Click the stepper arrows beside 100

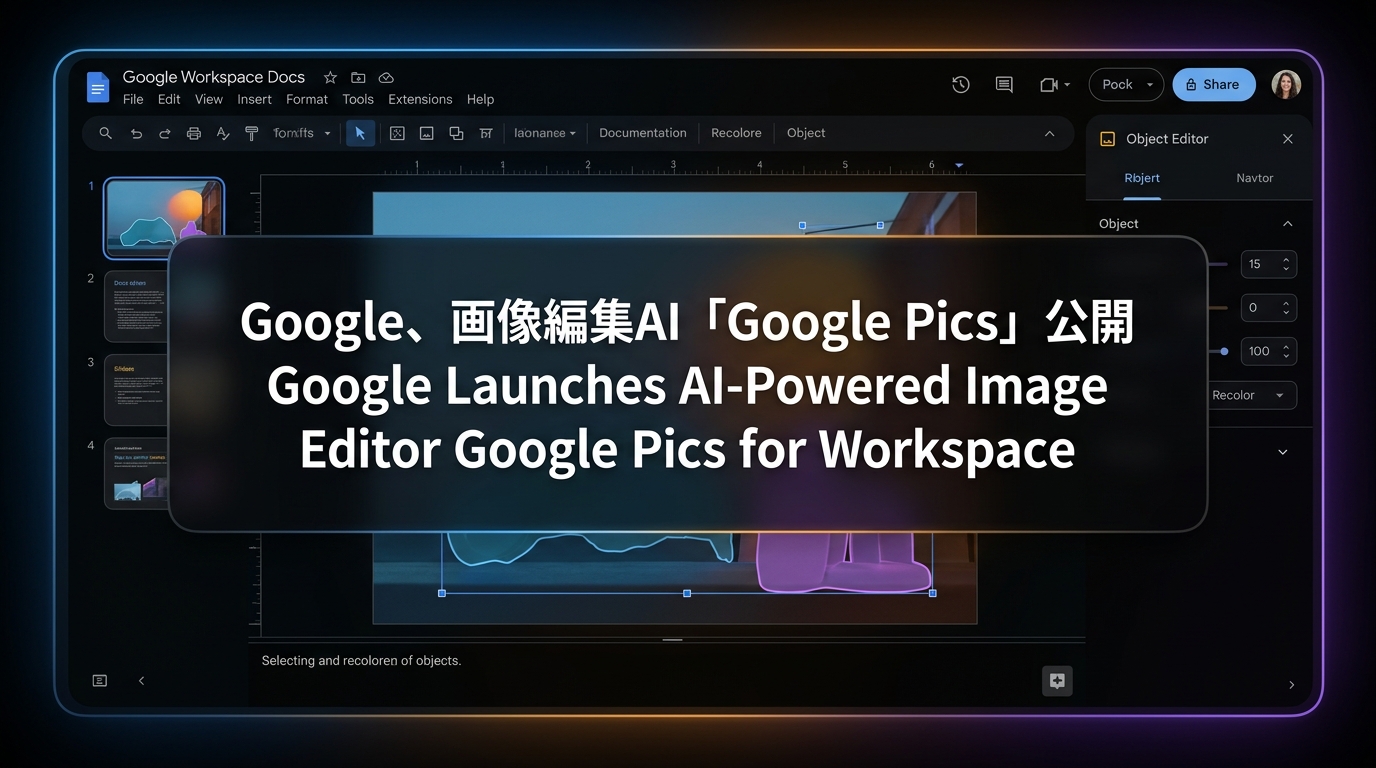point(1287,351)
